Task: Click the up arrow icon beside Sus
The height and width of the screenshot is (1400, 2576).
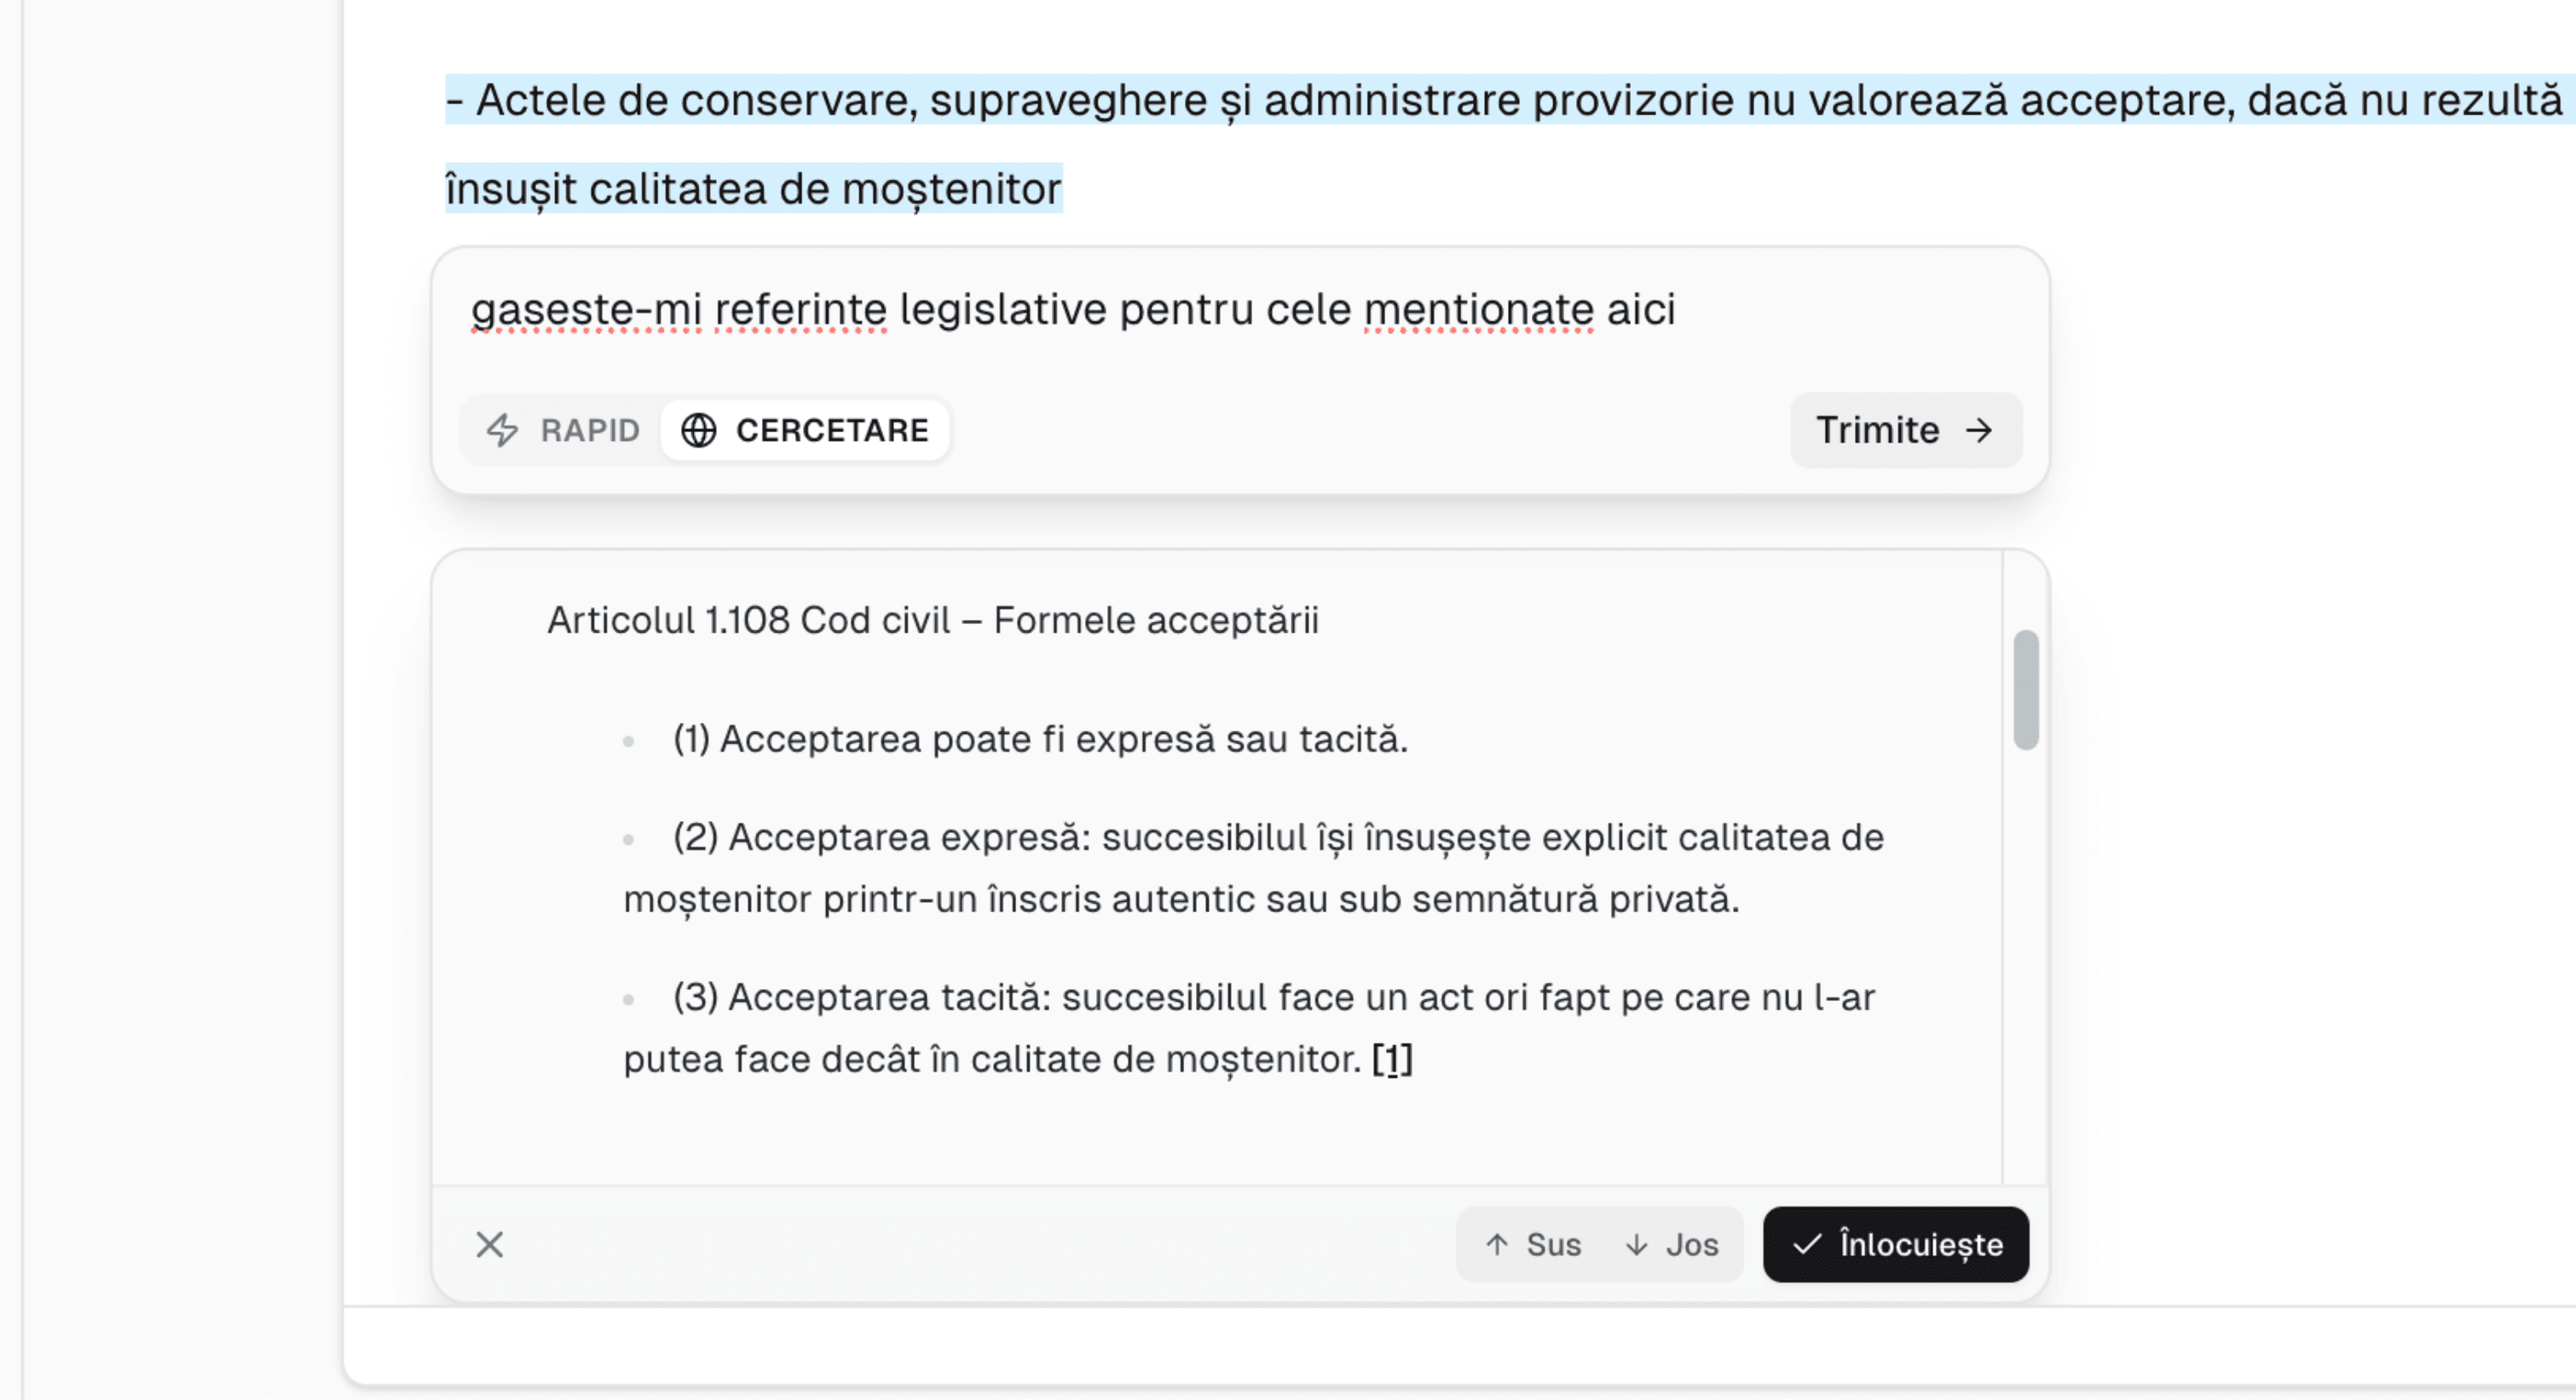Action: click(x=1496, y=1244)
